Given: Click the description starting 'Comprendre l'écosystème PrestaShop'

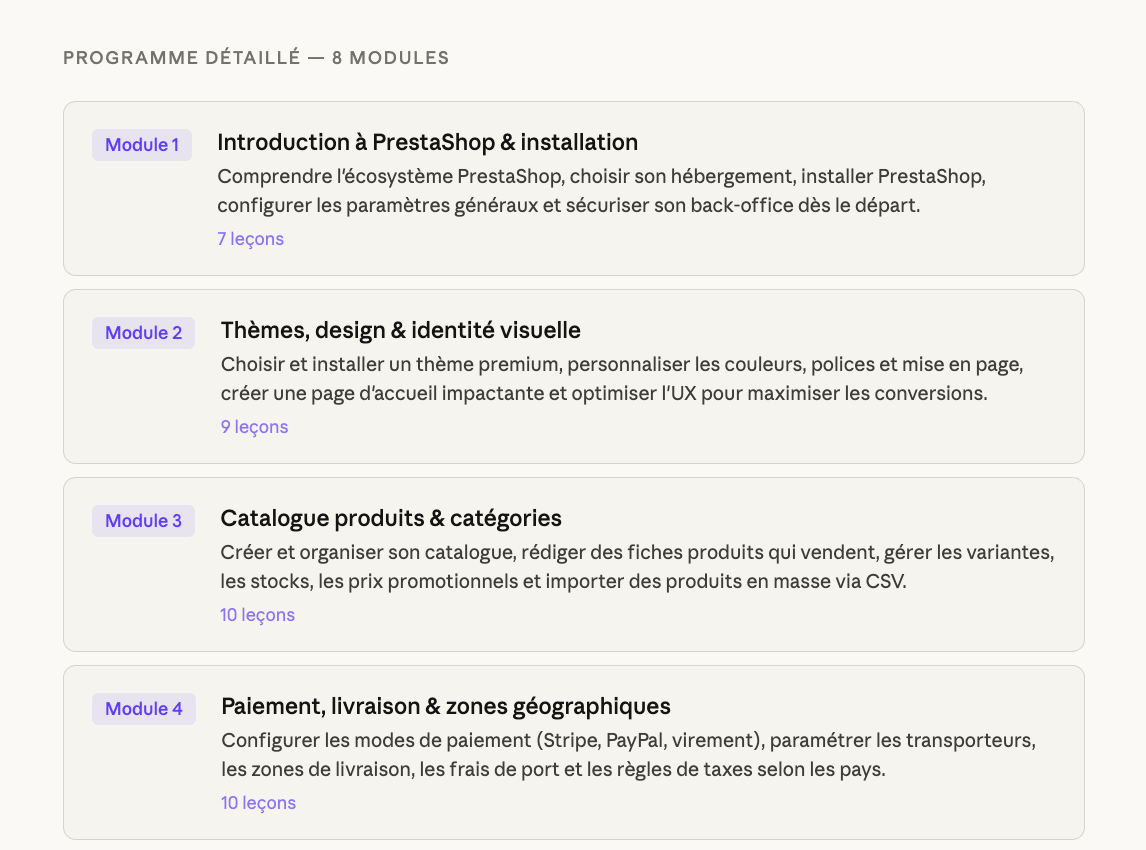Looking at the screenshot, I should pyautogui.click(x=602, y=191).
